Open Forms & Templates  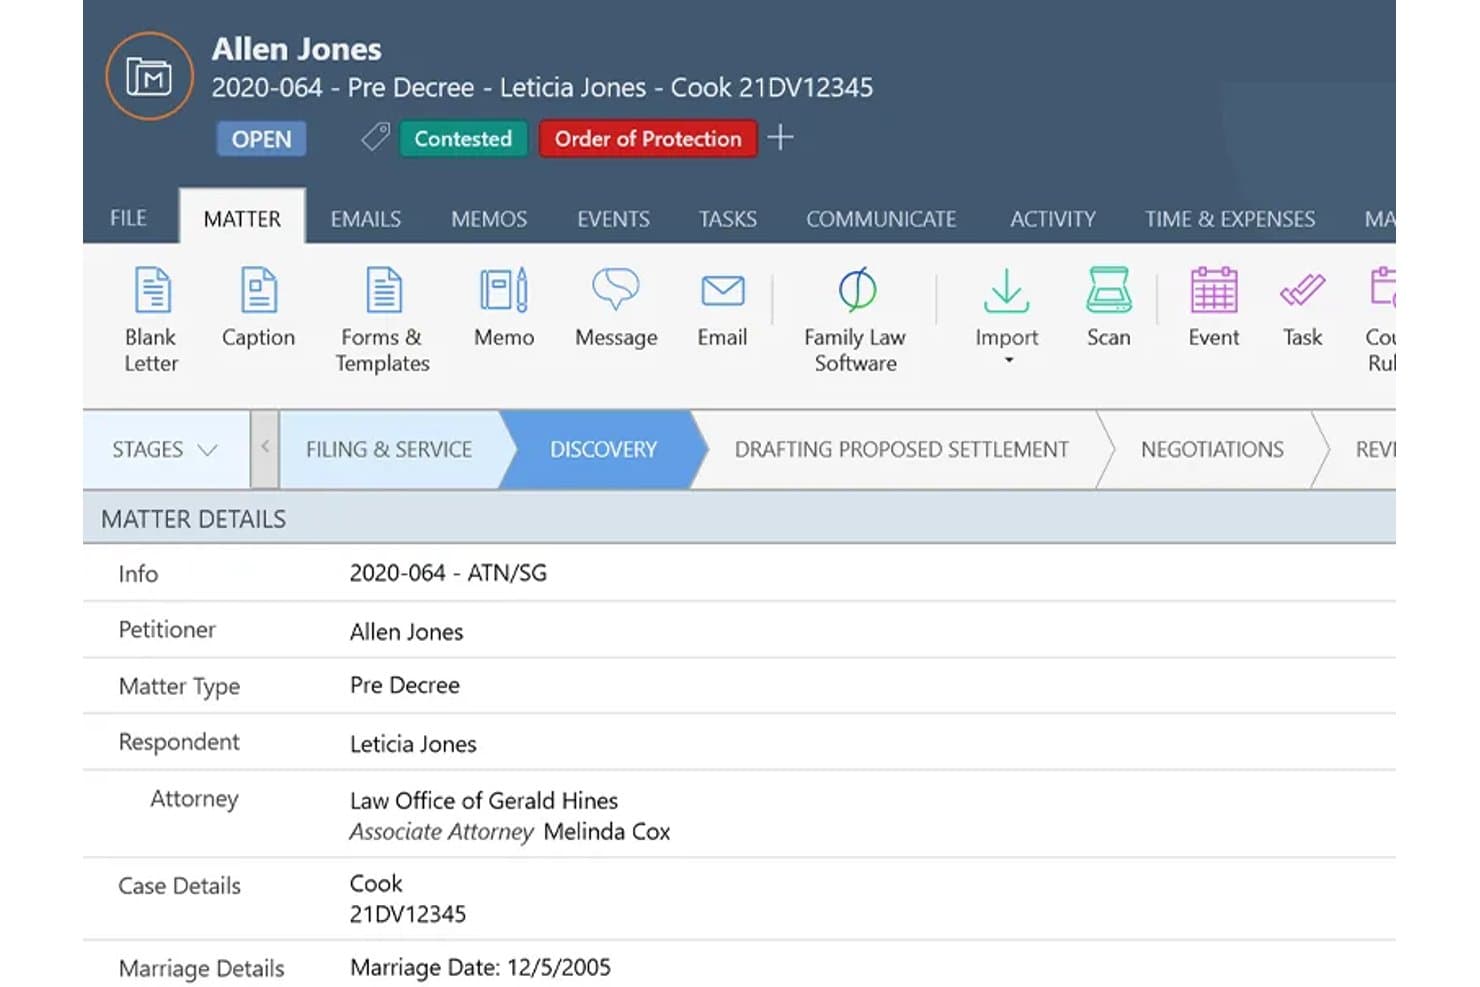(383, 320)
